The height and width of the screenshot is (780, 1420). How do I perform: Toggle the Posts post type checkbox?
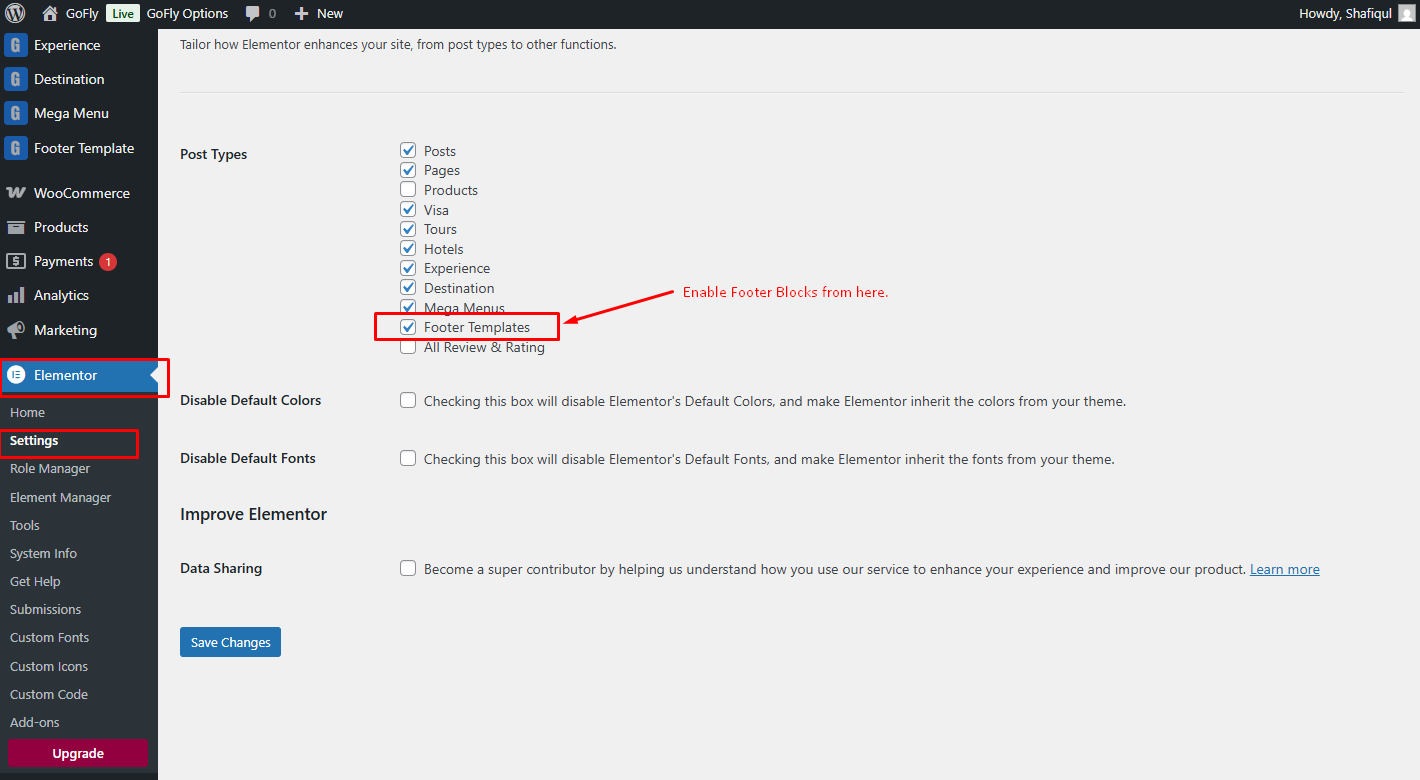(x=408, y=150)
